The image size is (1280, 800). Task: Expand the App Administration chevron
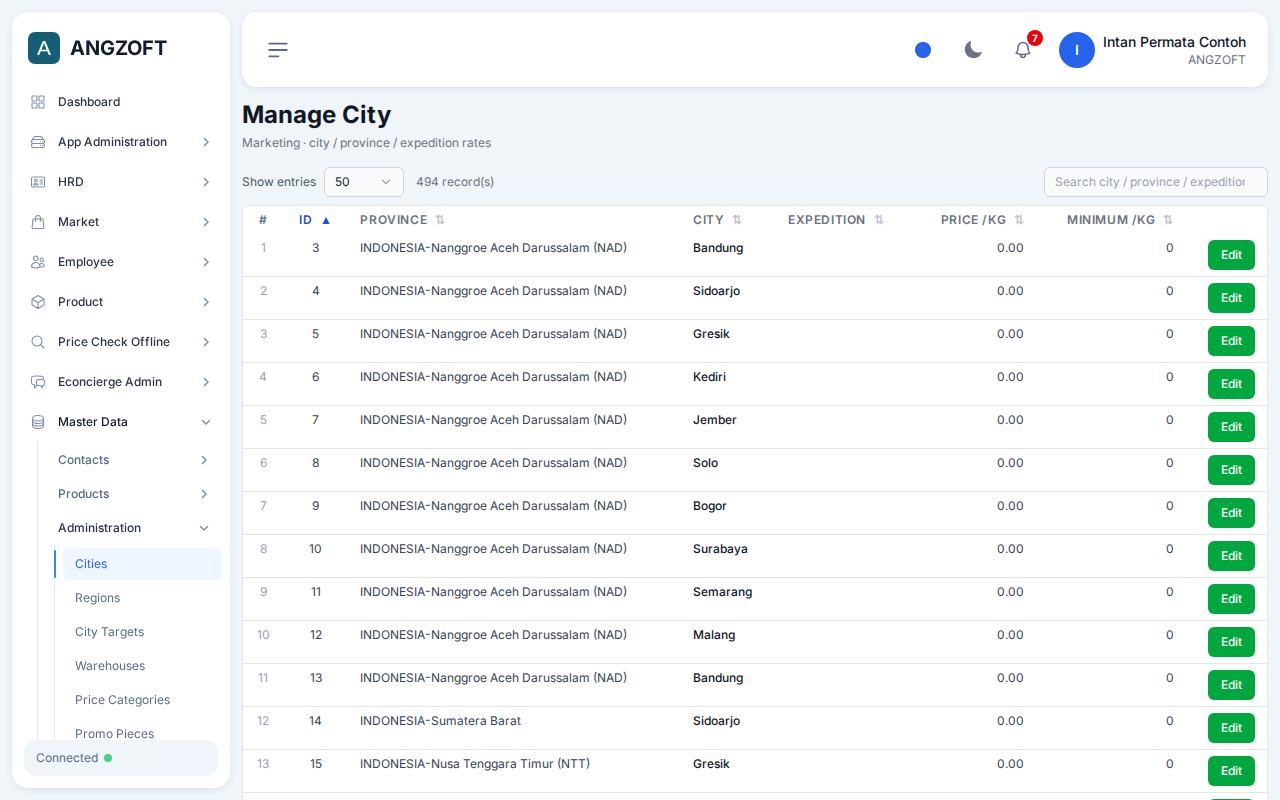[206, 142]
